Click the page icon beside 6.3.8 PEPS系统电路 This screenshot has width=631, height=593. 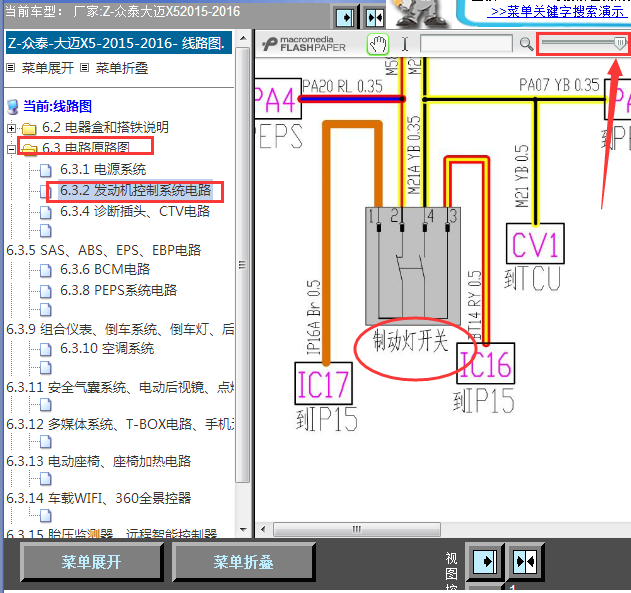pos(46,291)
